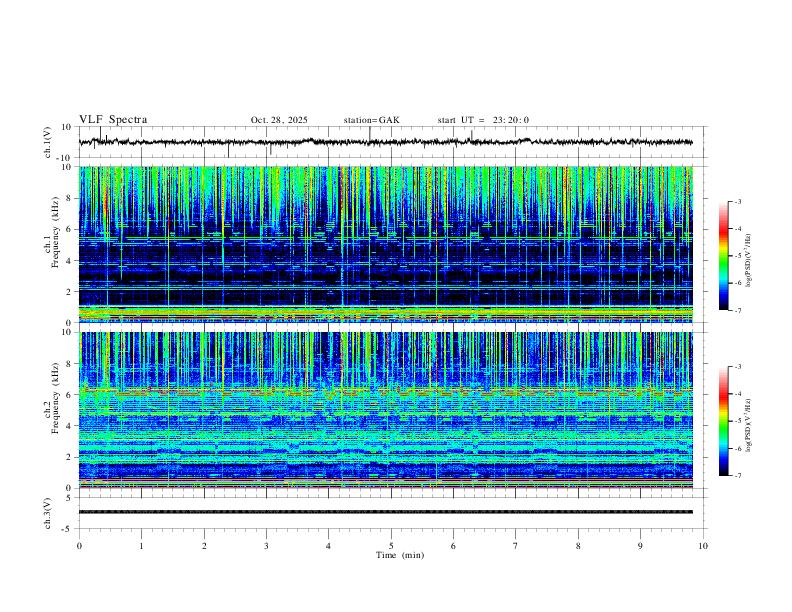Click the ch.2 "Frequency (kHz)" axis label
This screenshot has width=792, height=612.
tap(55, 398)
